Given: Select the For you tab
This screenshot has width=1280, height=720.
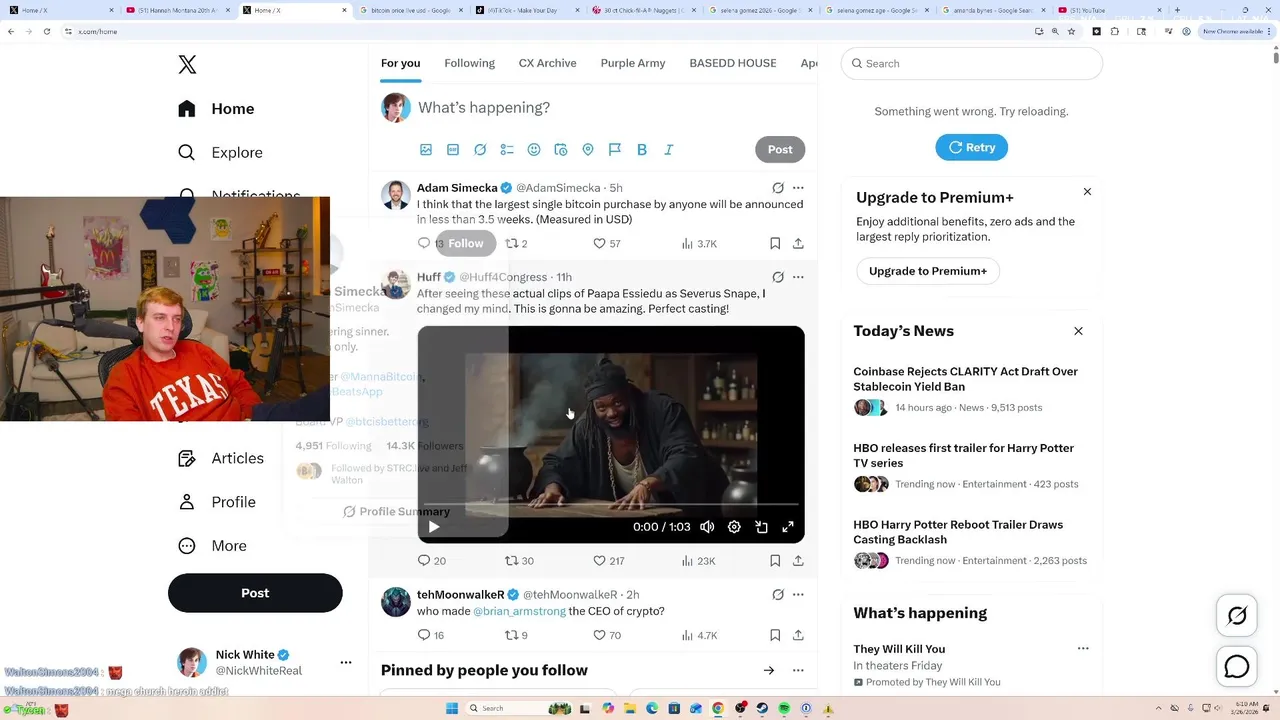Looking at the screenshot, I should click(400, 63).
